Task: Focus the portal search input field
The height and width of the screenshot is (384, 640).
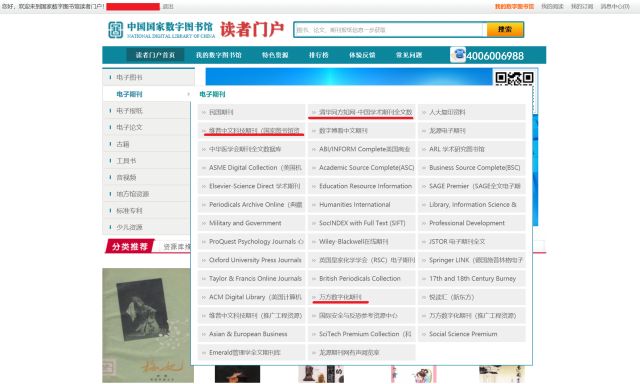Action: pos(388,30)
